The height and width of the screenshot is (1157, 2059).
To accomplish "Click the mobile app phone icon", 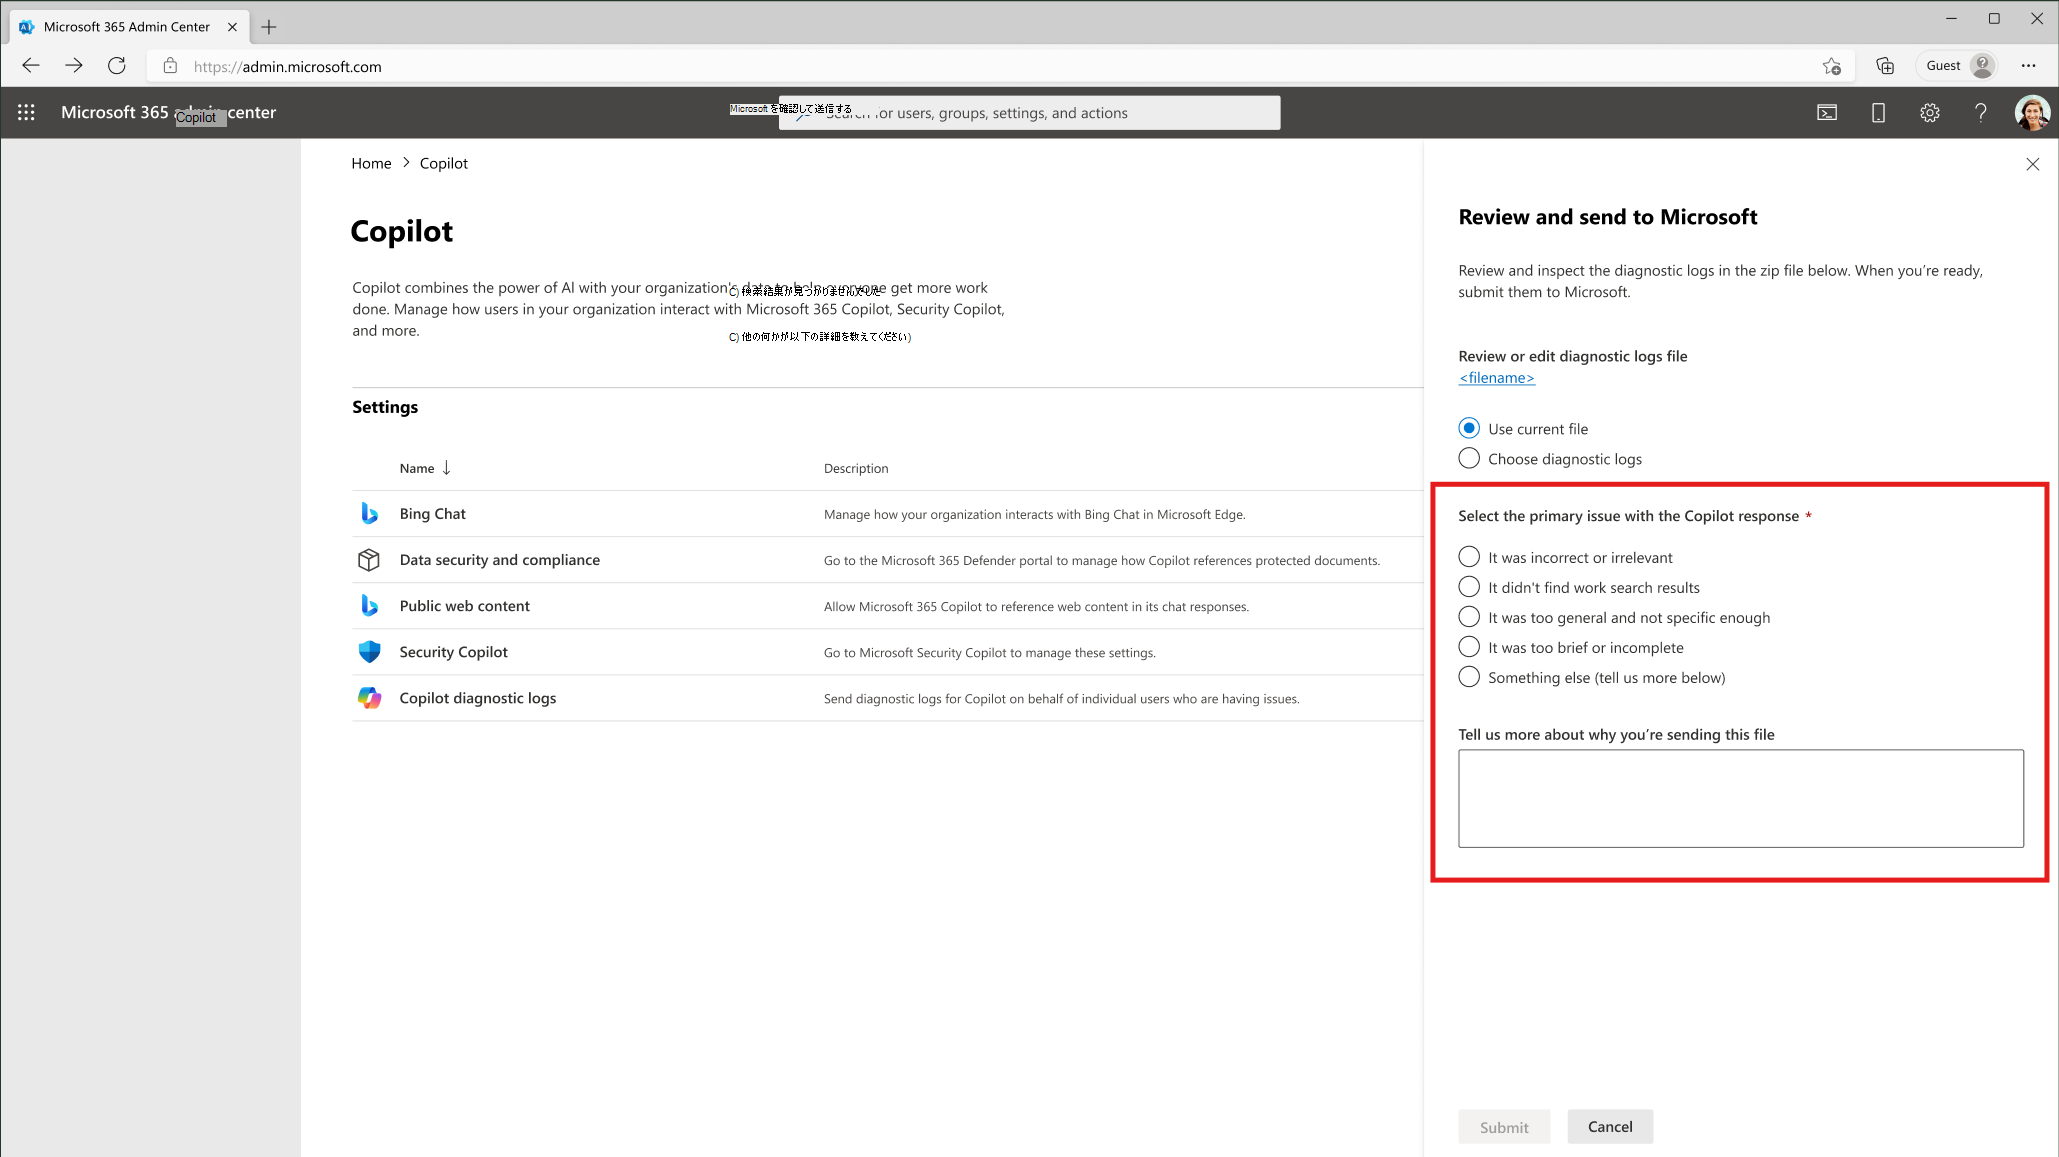I will click(1878, 113).
